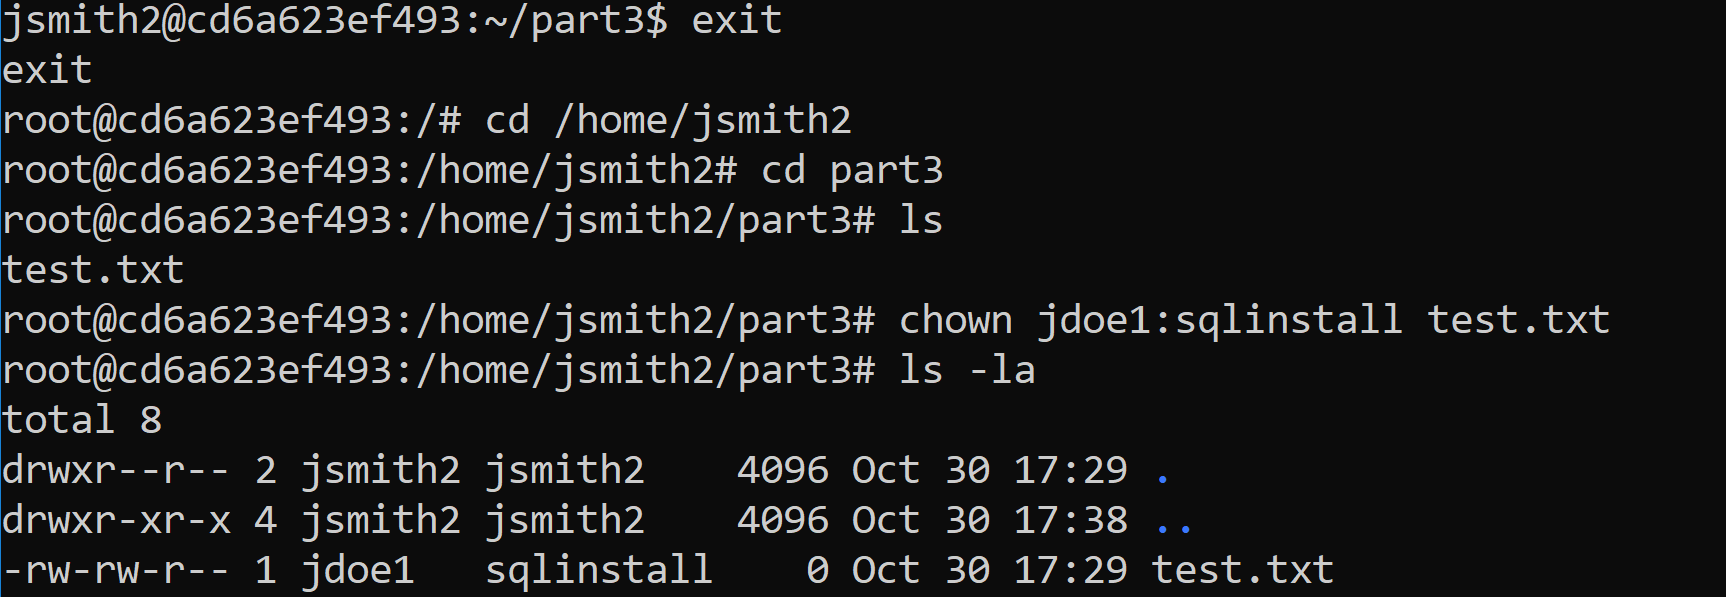The height and width of the screenshot is (597, 1726).
Task: Click test.txt filename in the last row
Action: [1243, 570]
